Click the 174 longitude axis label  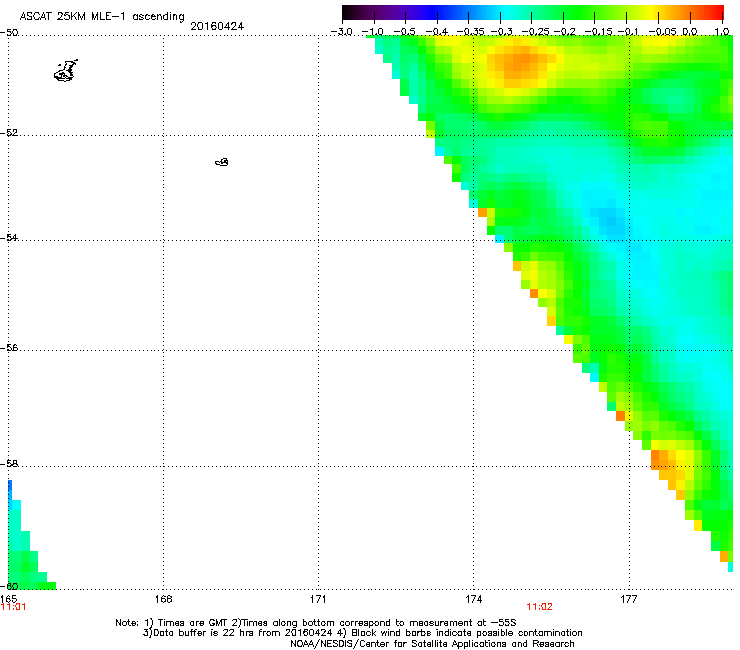pyautogui.click(x=473, y=599)
